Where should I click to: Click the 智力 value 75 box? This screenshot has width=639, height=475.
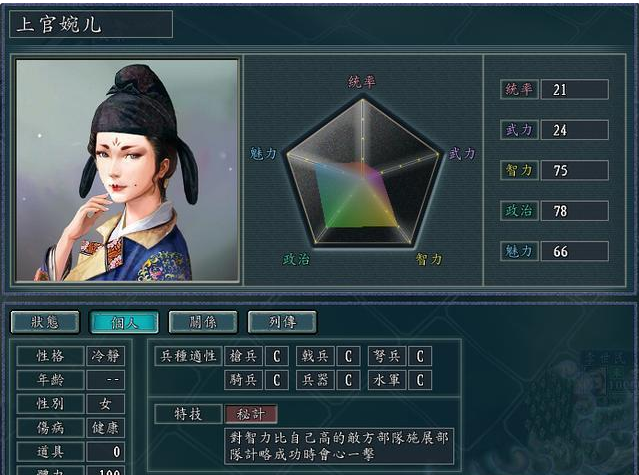point(575,170)
